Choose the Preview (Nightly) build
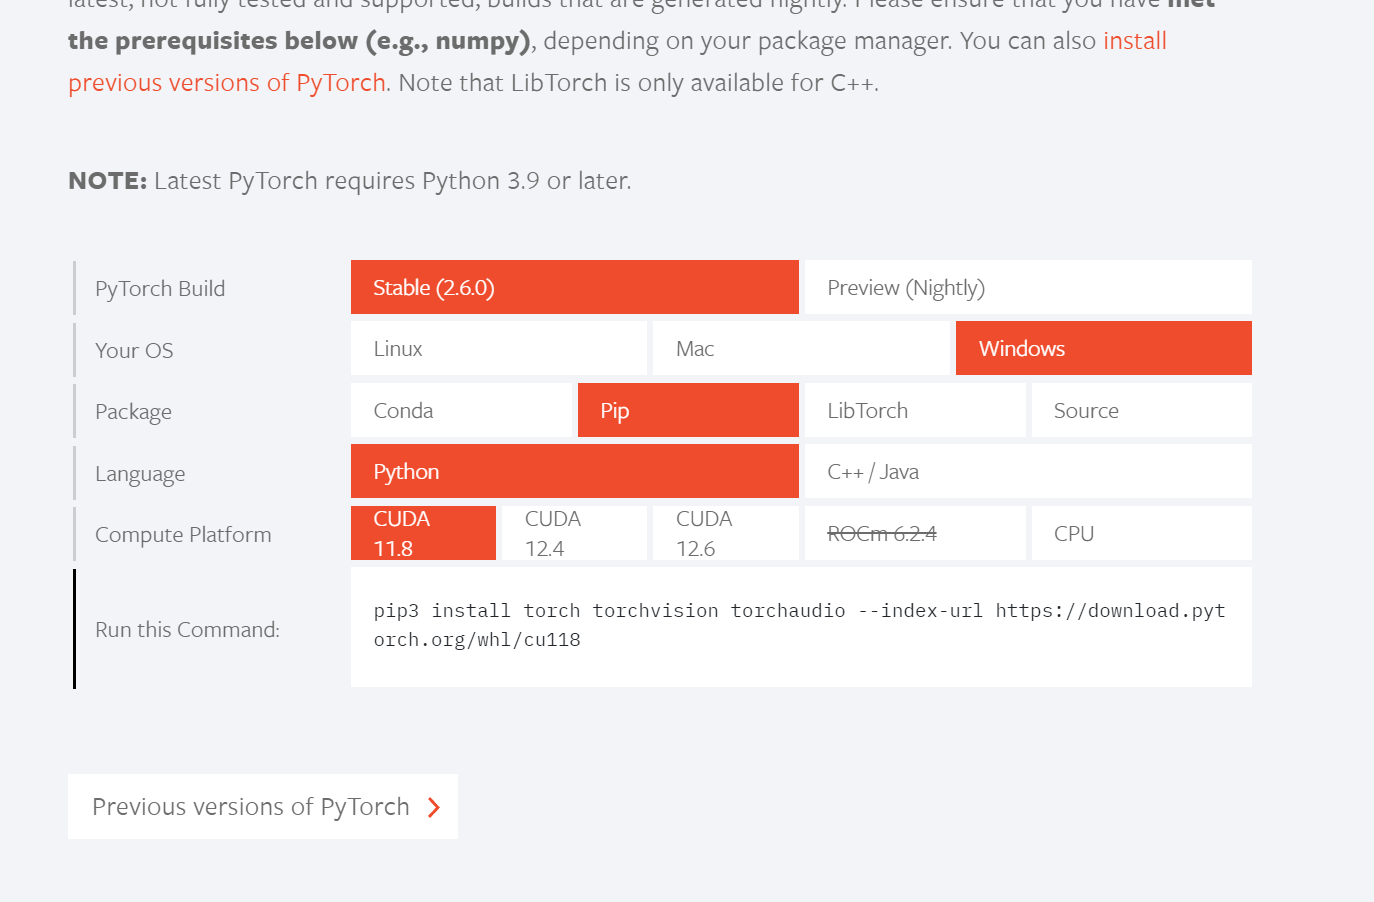This screenshot has height=902, width=1374. (x=1027, y=288)
